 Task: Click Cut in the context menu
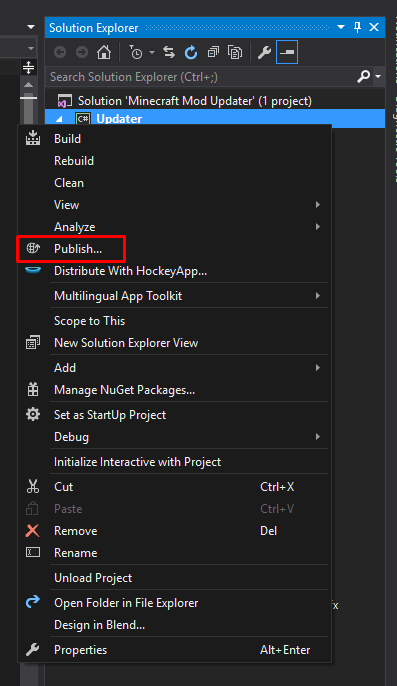(175, 486)
